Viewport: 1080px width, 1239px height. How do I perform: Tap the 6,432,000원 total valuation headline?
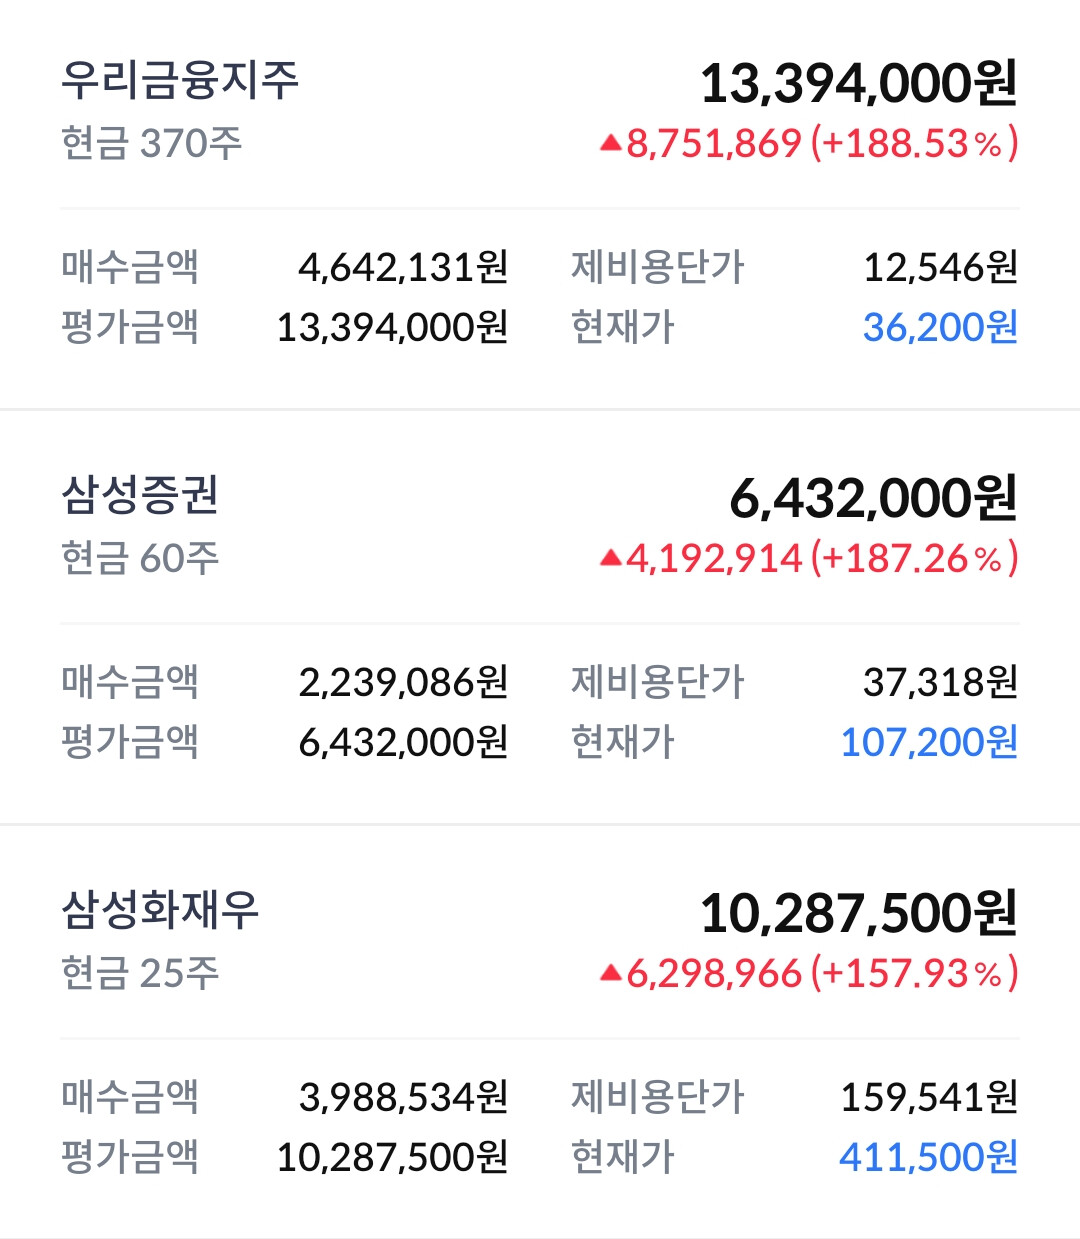coord(874,498)
